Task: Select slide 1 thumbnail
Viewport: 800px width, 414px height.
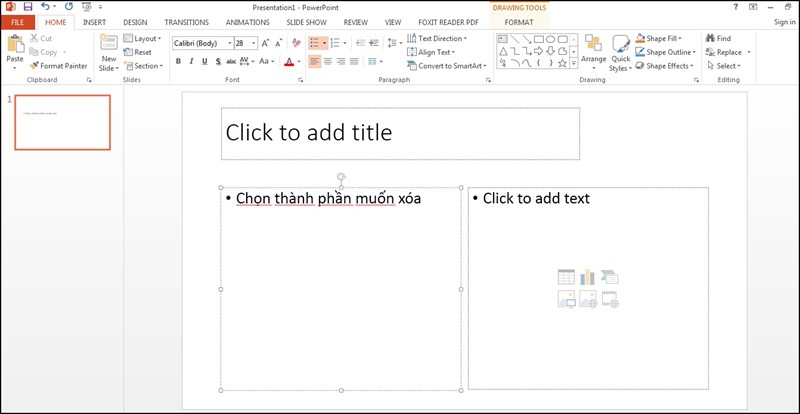Action: [62, 123]
